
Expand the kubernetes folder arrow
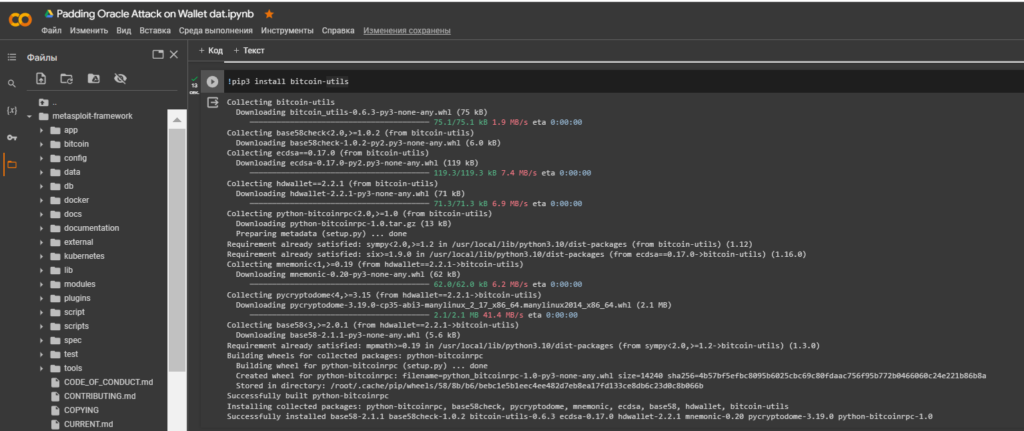(x=41, y=256)
